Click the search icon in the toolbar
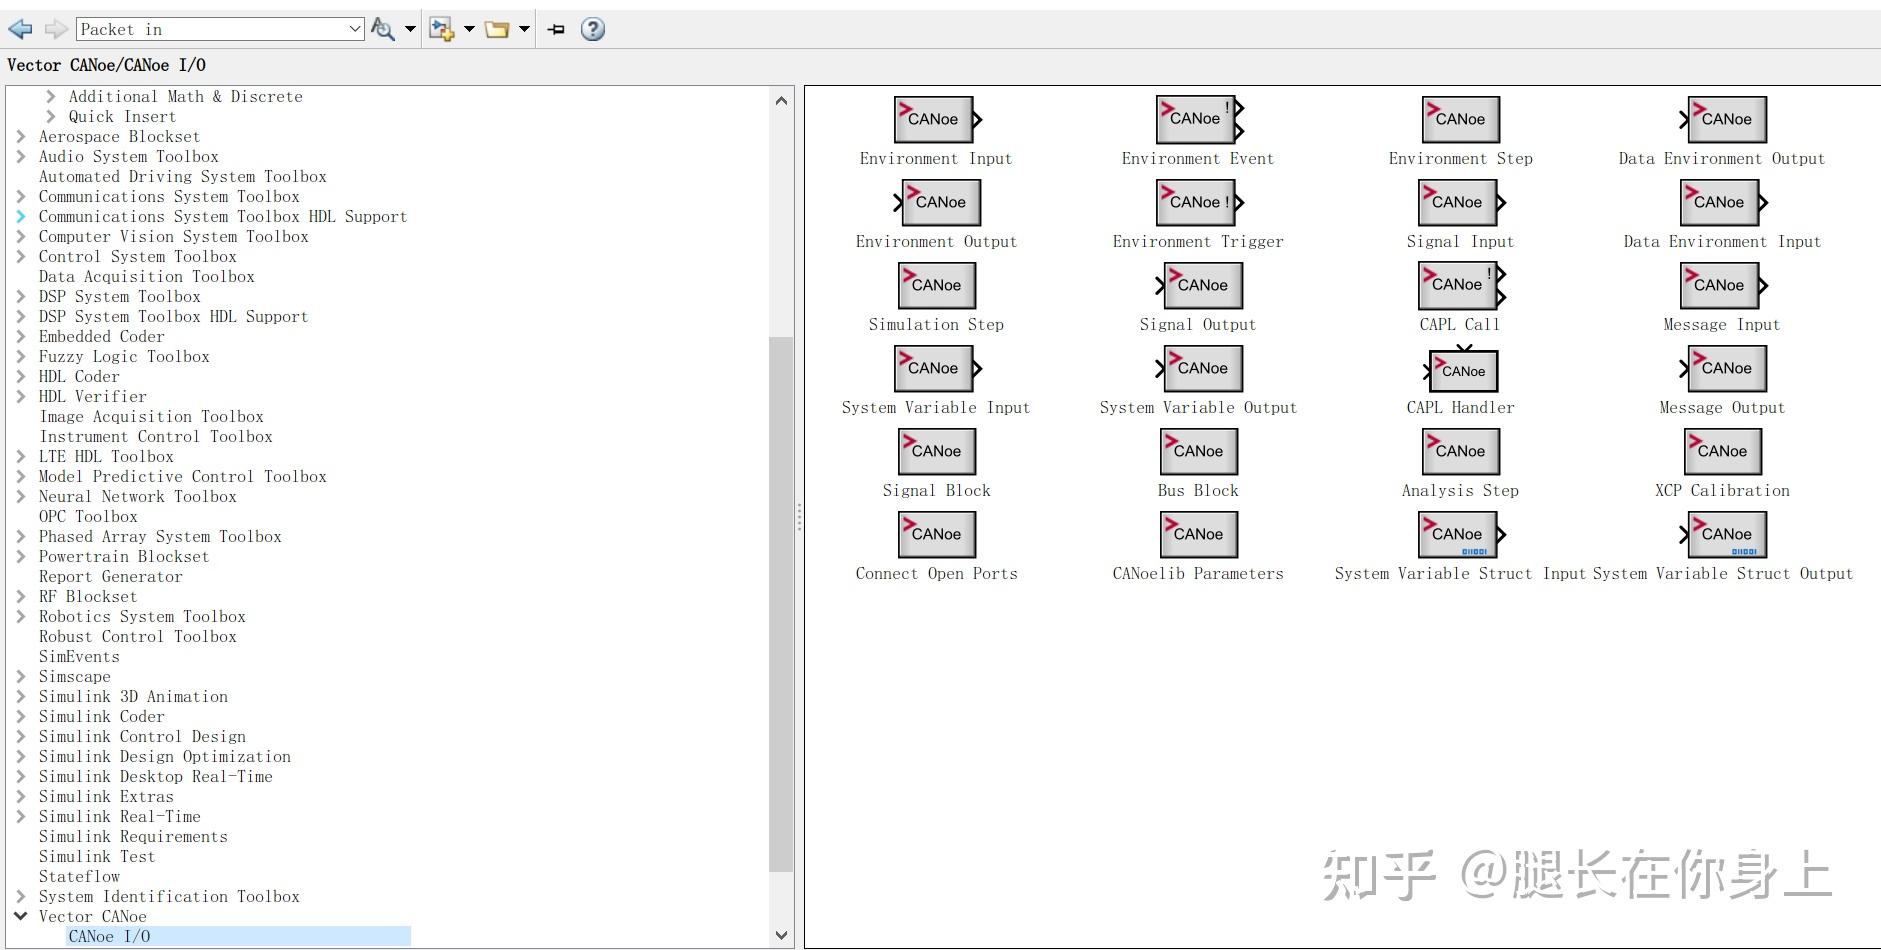 [381, 29]
